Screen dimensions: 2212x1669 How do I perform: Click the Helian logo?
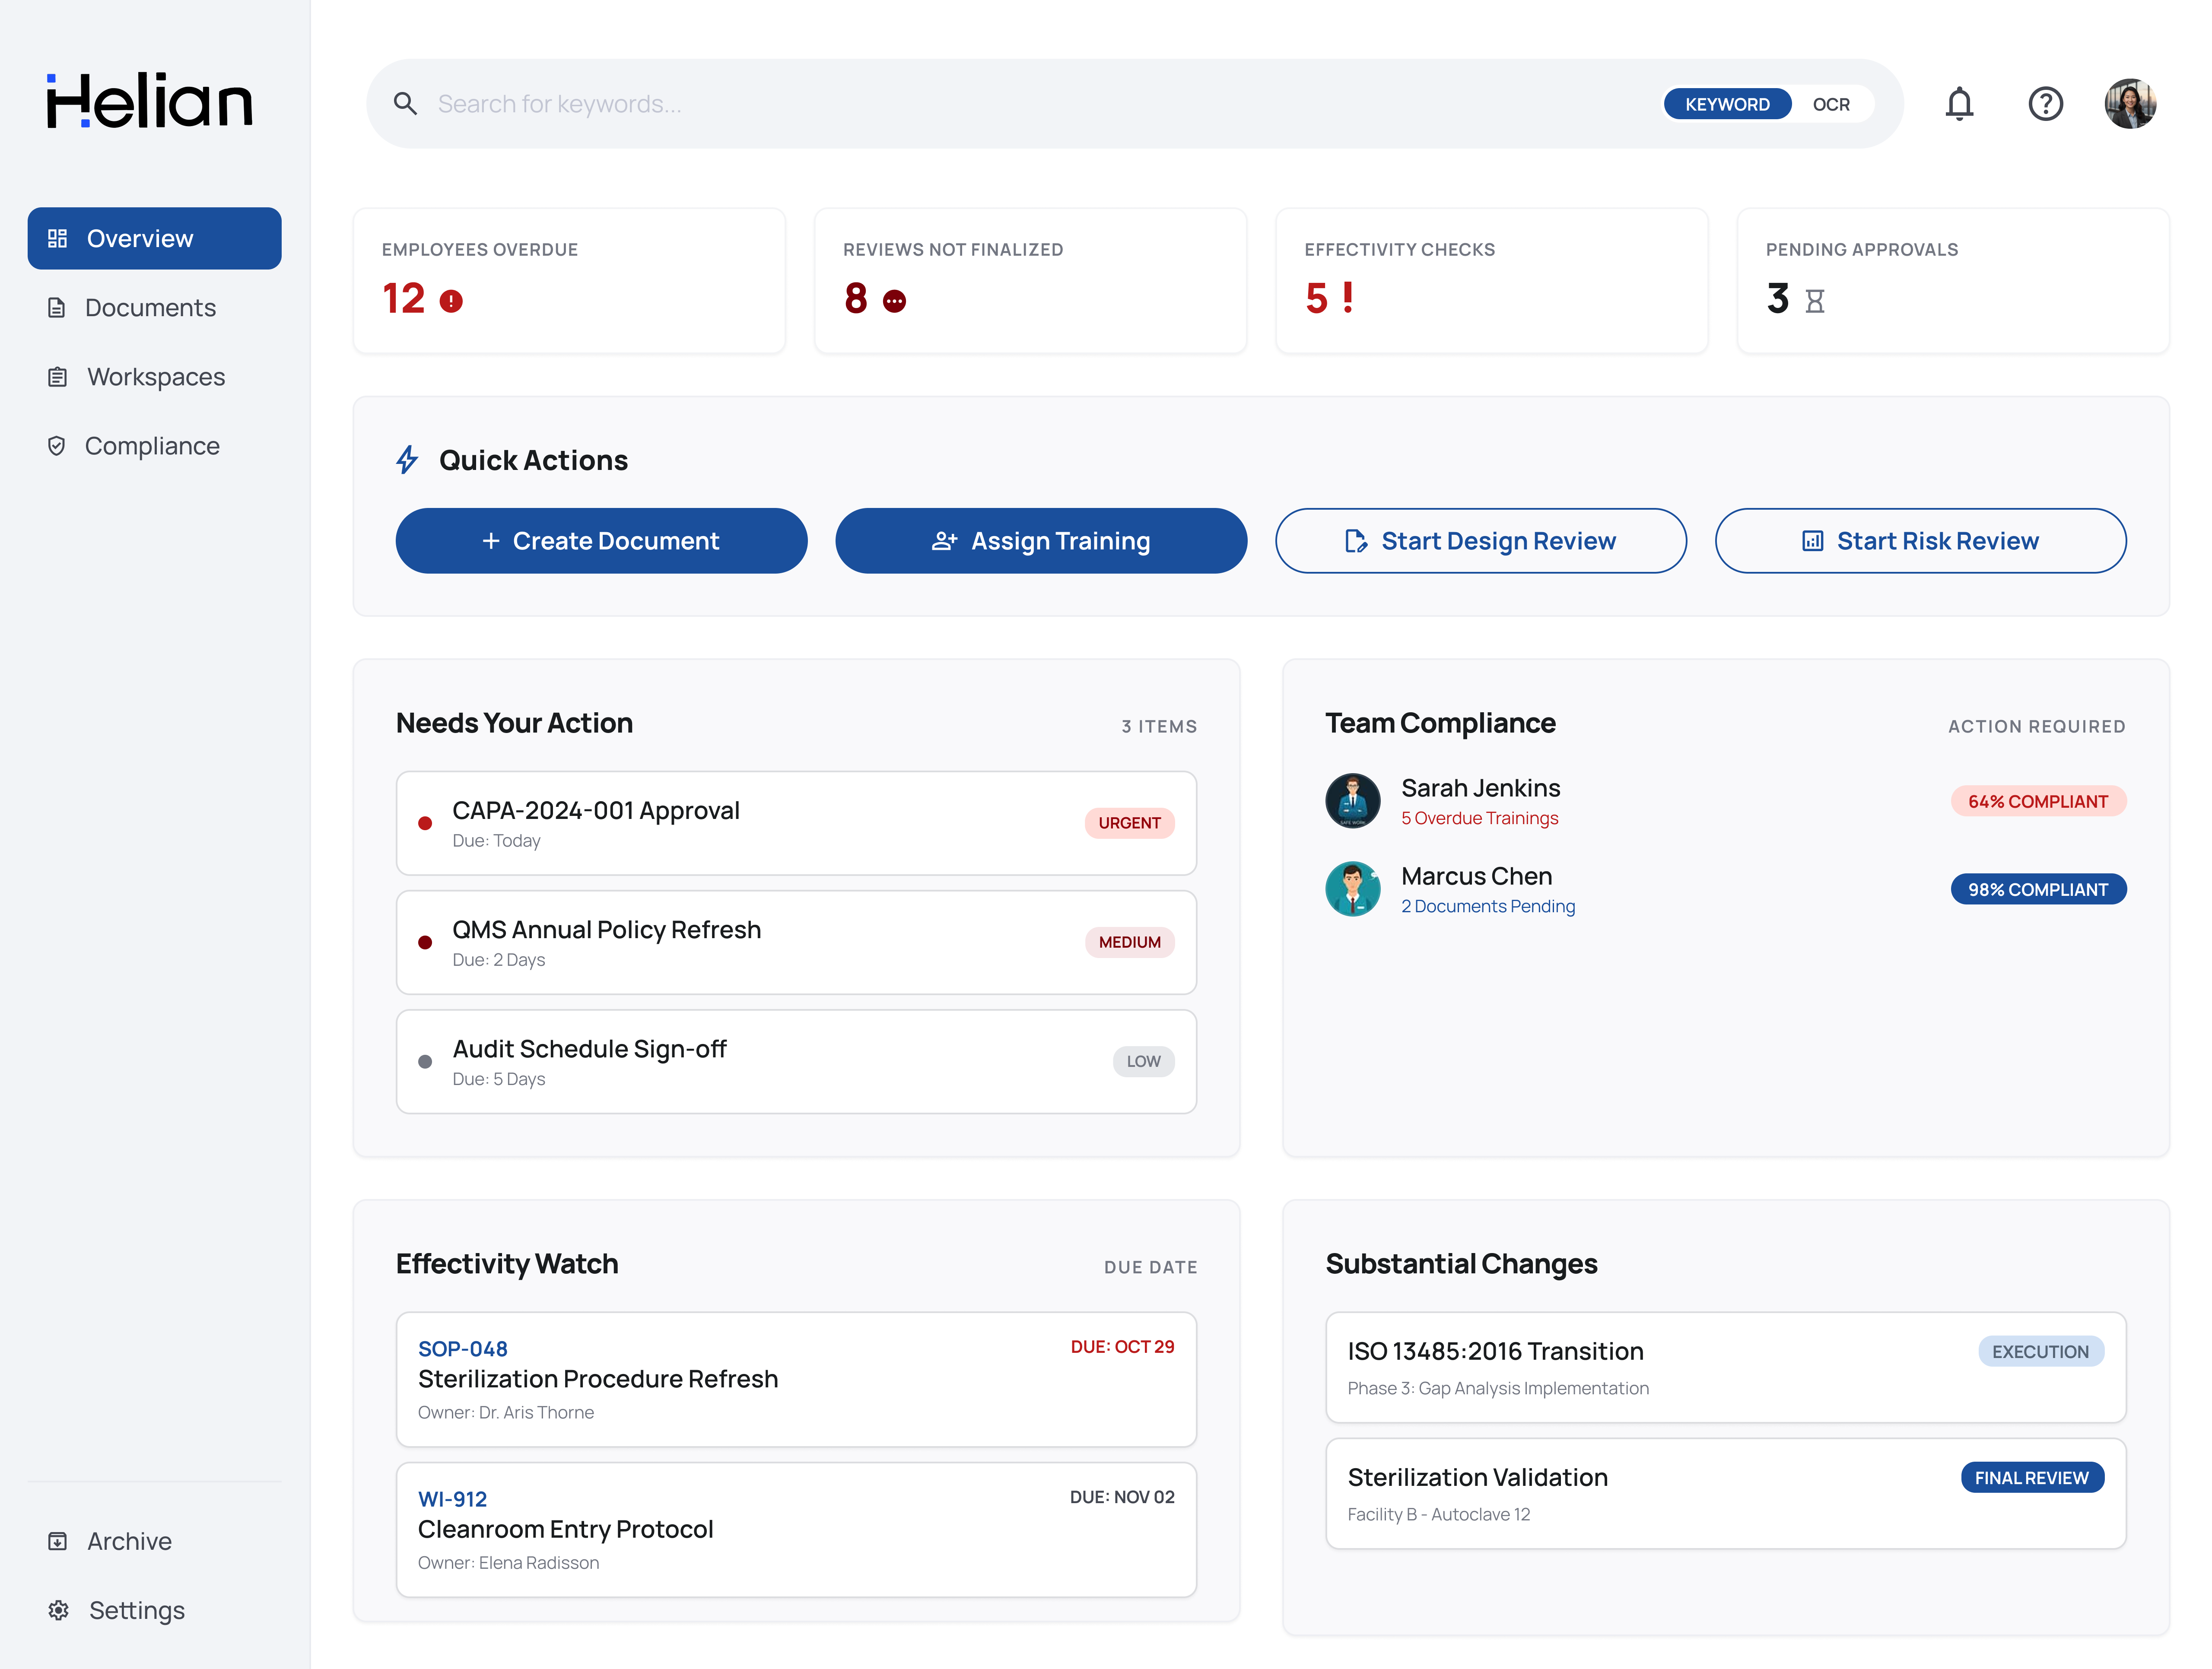click(x=150, y=101)
